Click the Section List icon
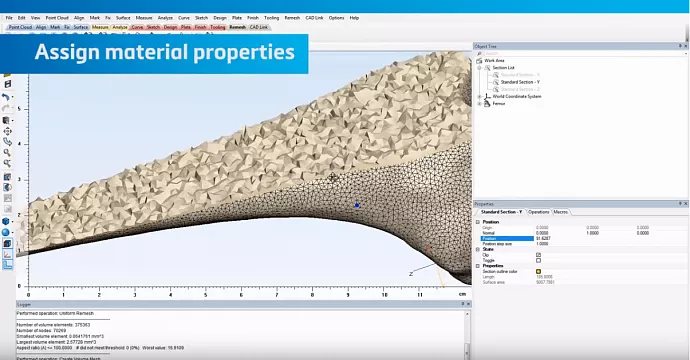Image resolution: width=690 pixels, height=360 pixels. (487, 68)
